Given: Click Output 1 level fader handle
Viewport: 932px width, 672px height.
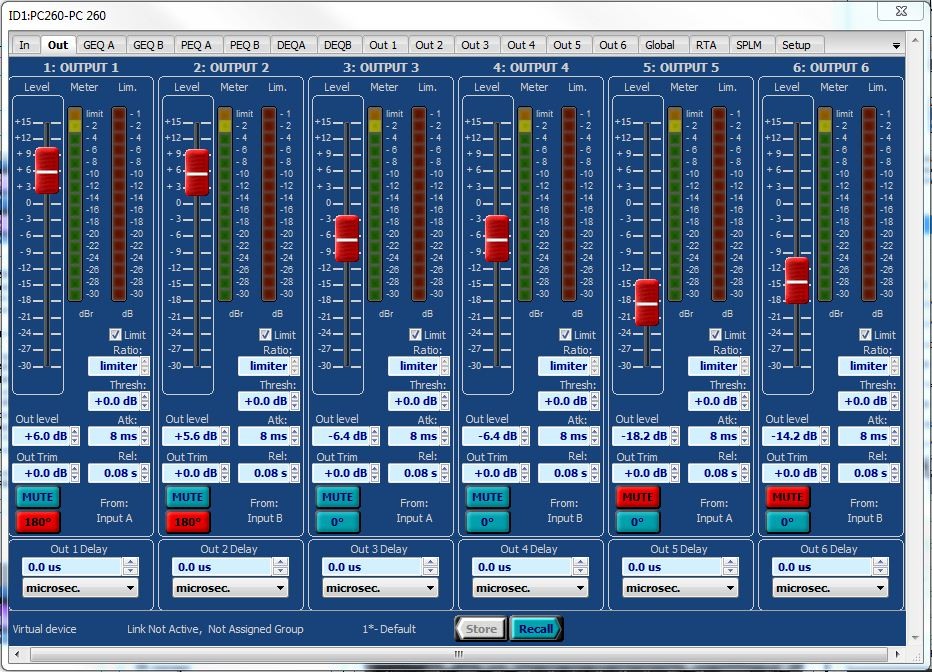Looking at the screenshot, I should [47, 171].
